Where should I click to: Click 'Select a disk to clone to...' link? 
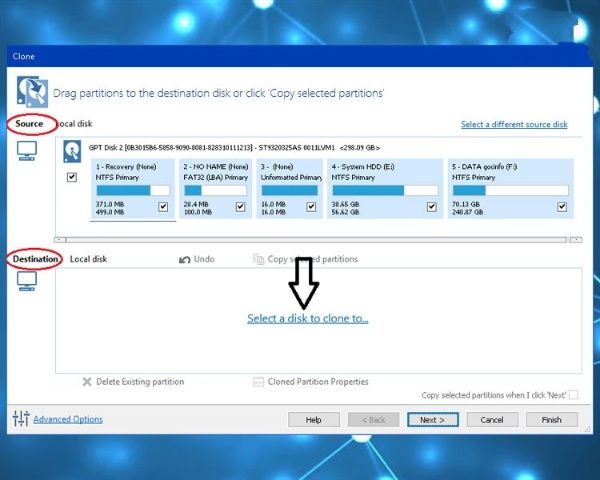308,319
